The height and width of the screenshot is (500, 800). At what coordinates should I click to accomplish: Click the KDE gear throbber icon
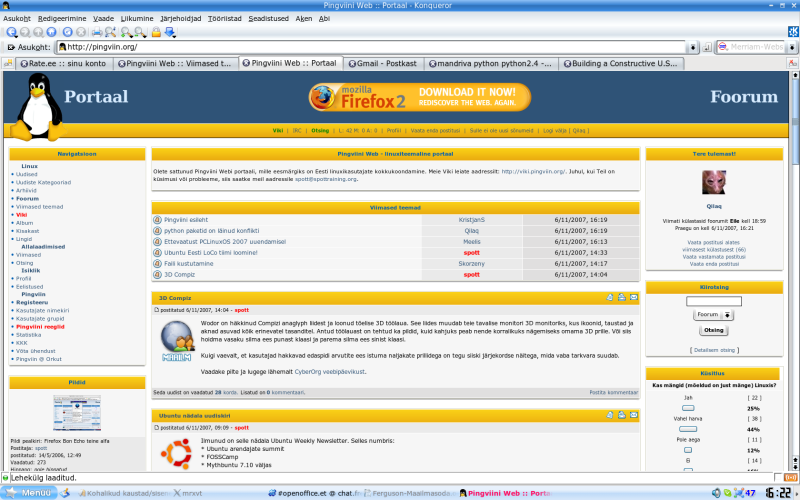[793, 32]
